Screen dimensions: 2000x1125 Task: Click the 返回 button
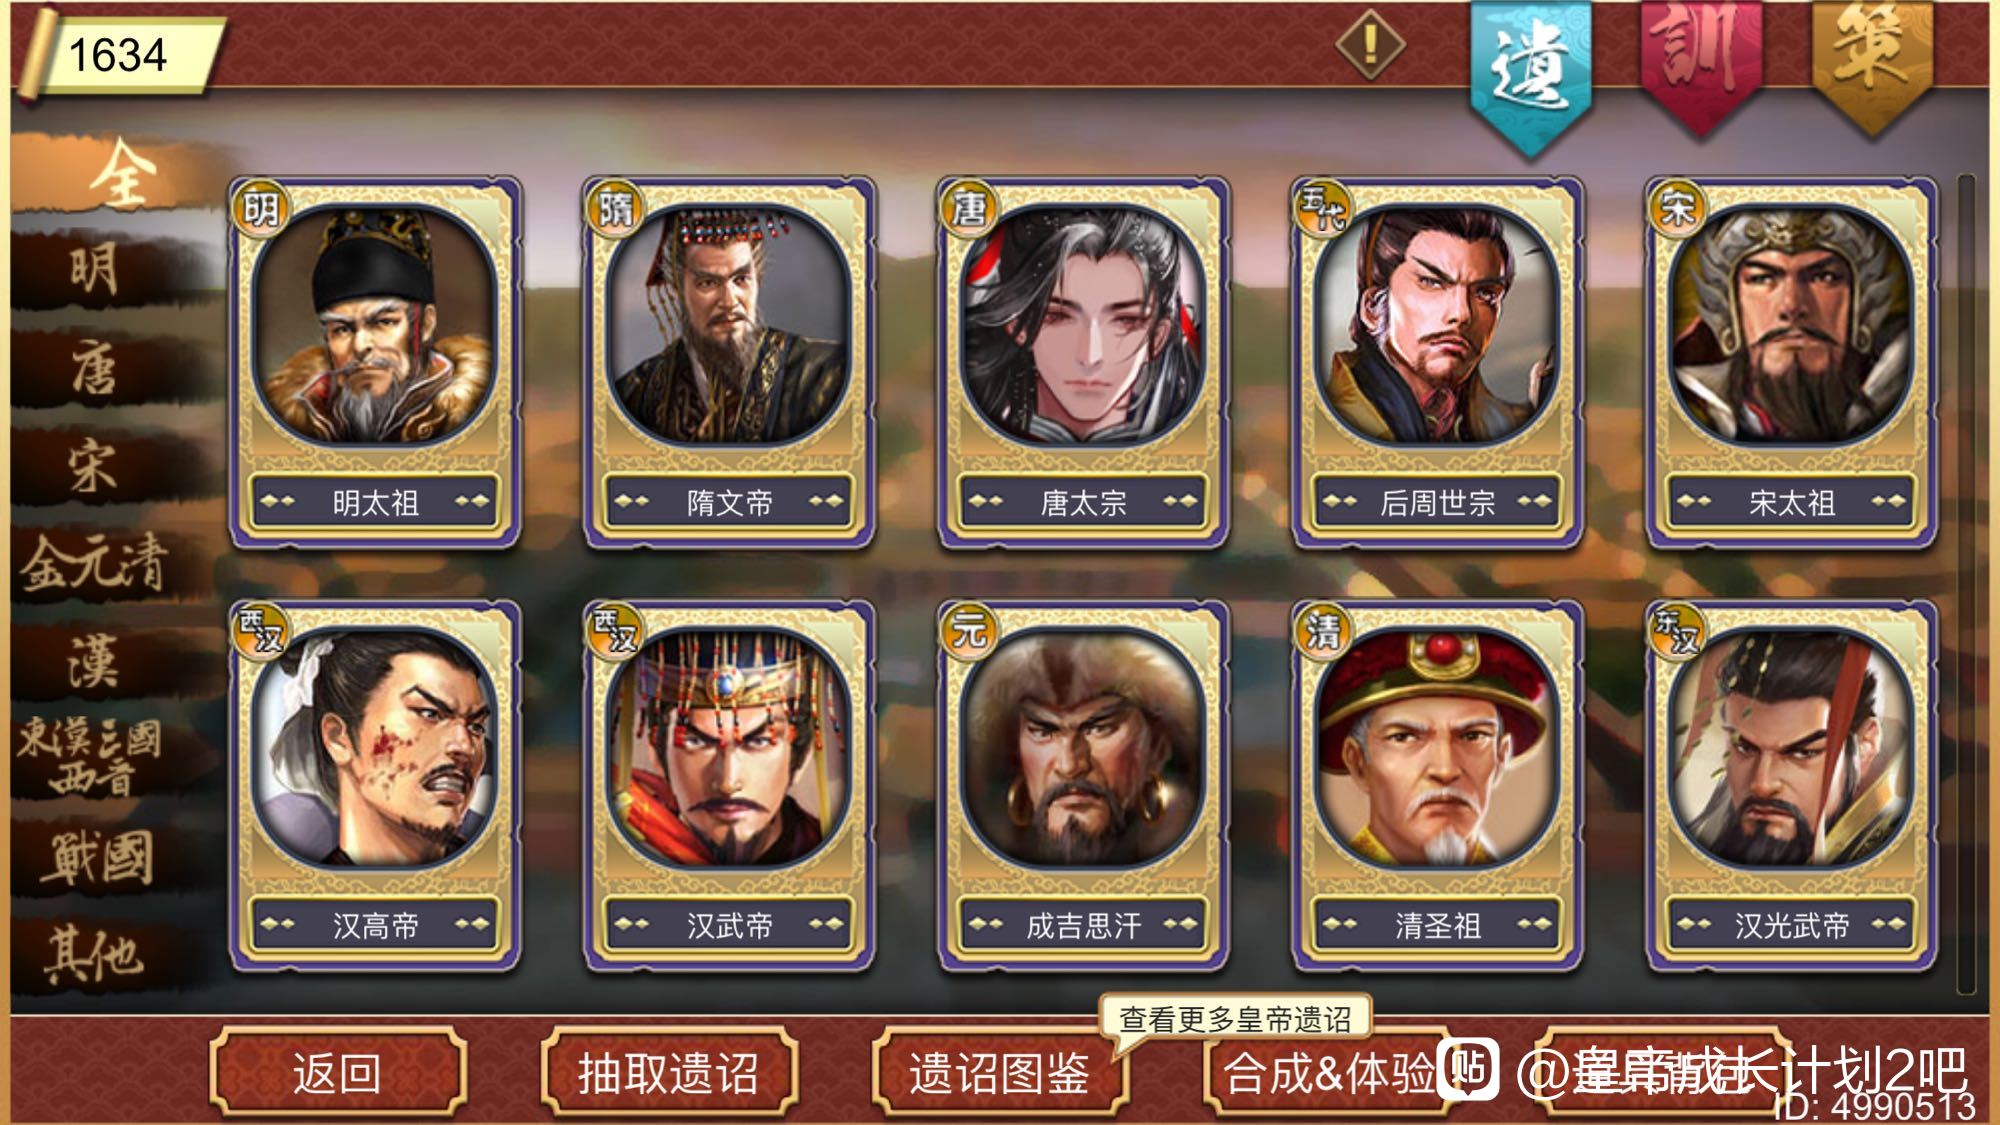coord(338,1074)
